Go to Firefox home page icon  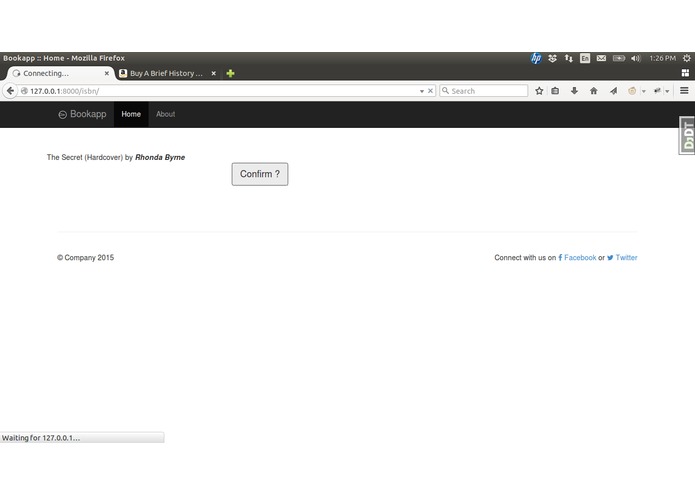coord(593,91)
